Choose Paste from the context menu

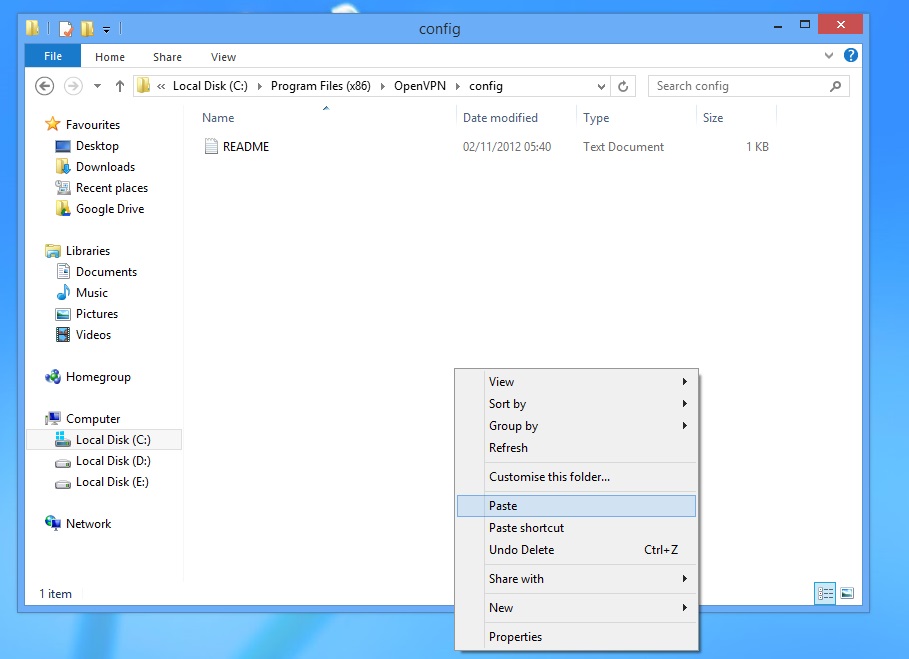tap(576, 506)
